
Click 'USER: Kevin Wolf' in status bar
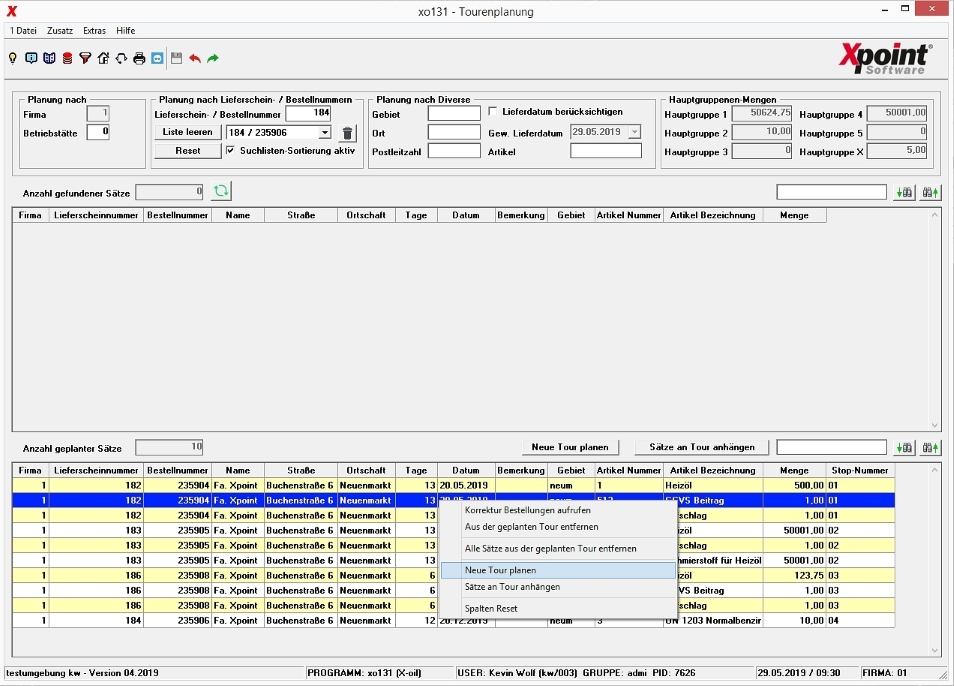[x=518, y=673]
